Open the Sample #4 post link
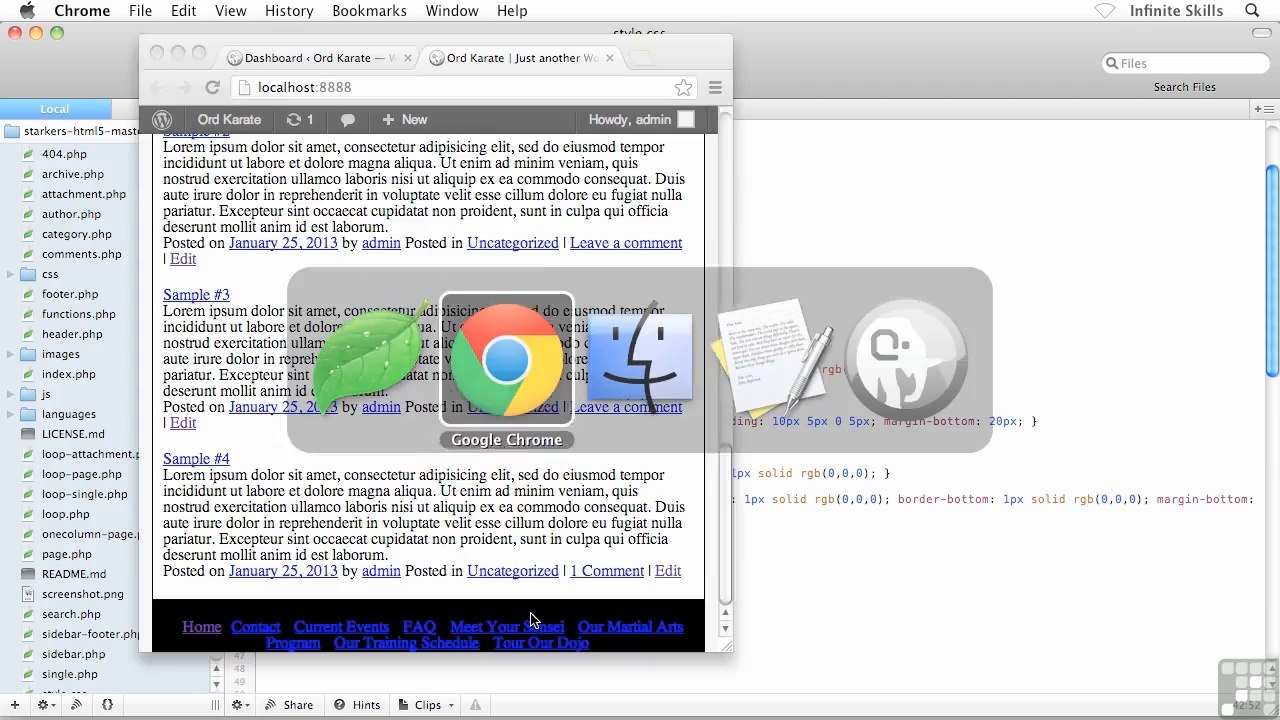The image size is (1280, 720). click(x=196, y=458)
